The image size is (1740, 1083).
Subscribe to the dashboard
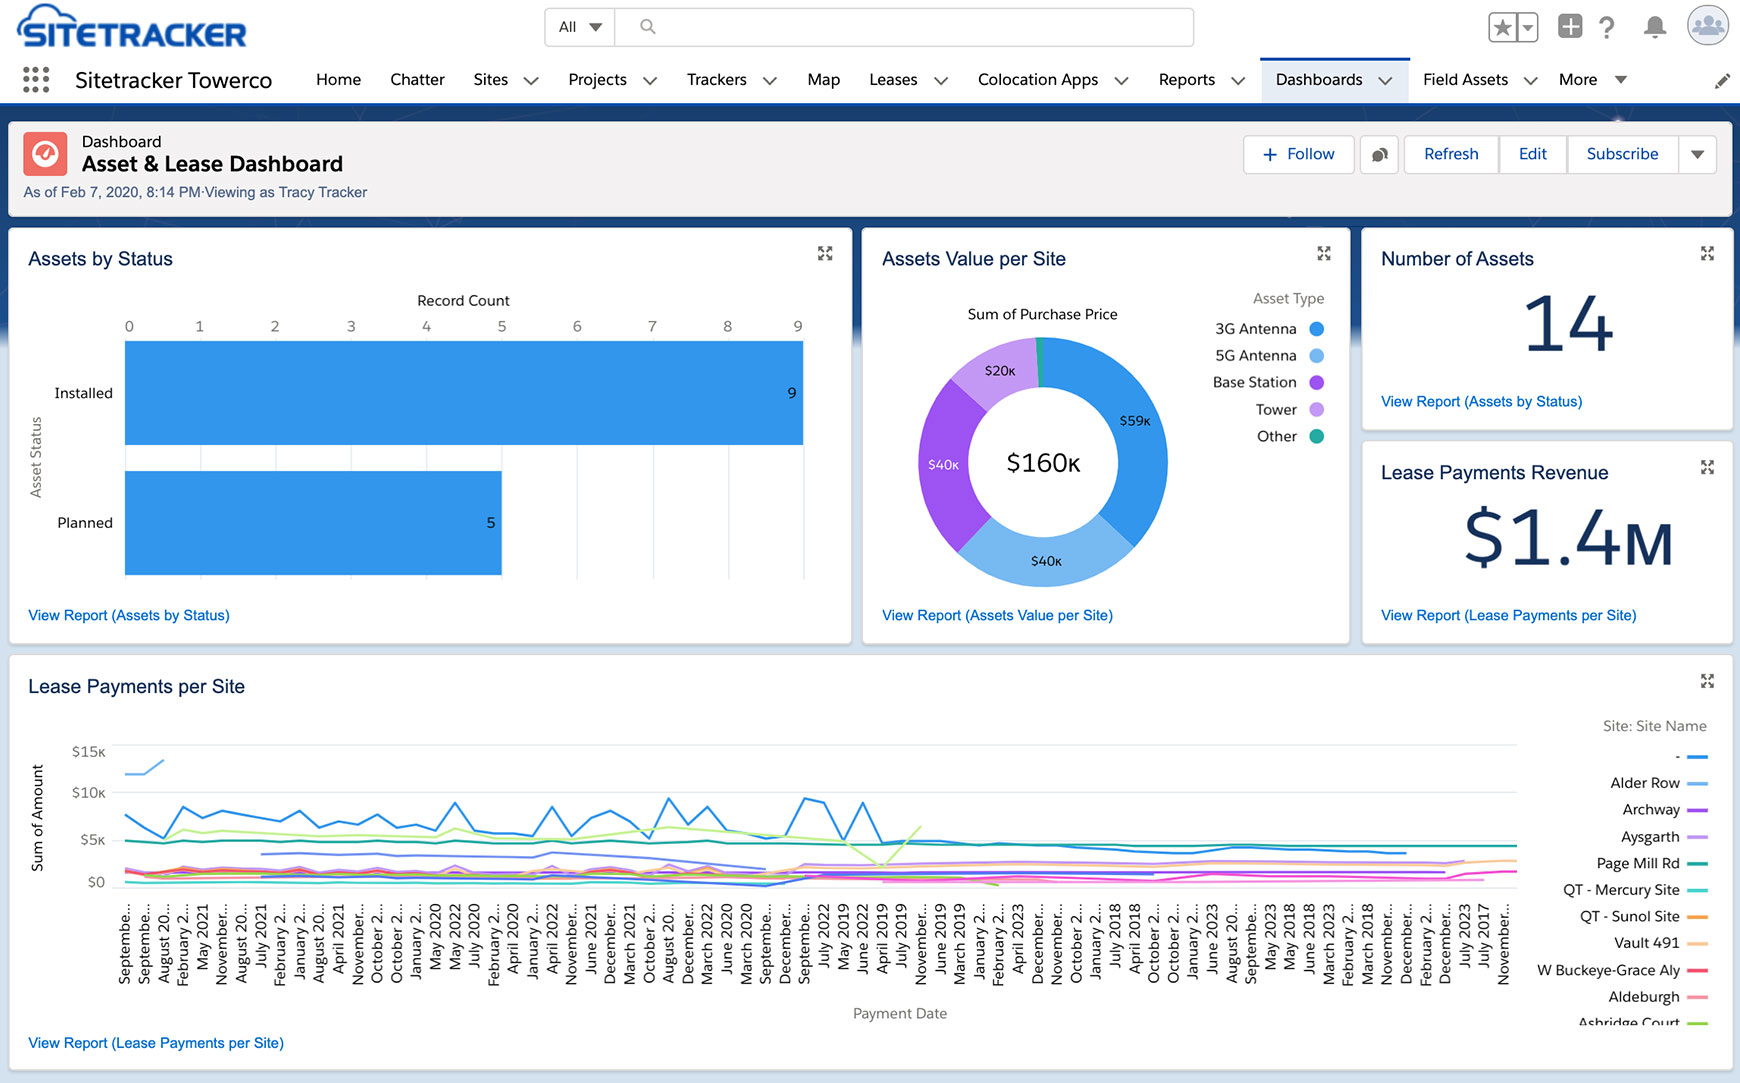coord(1622,155)
